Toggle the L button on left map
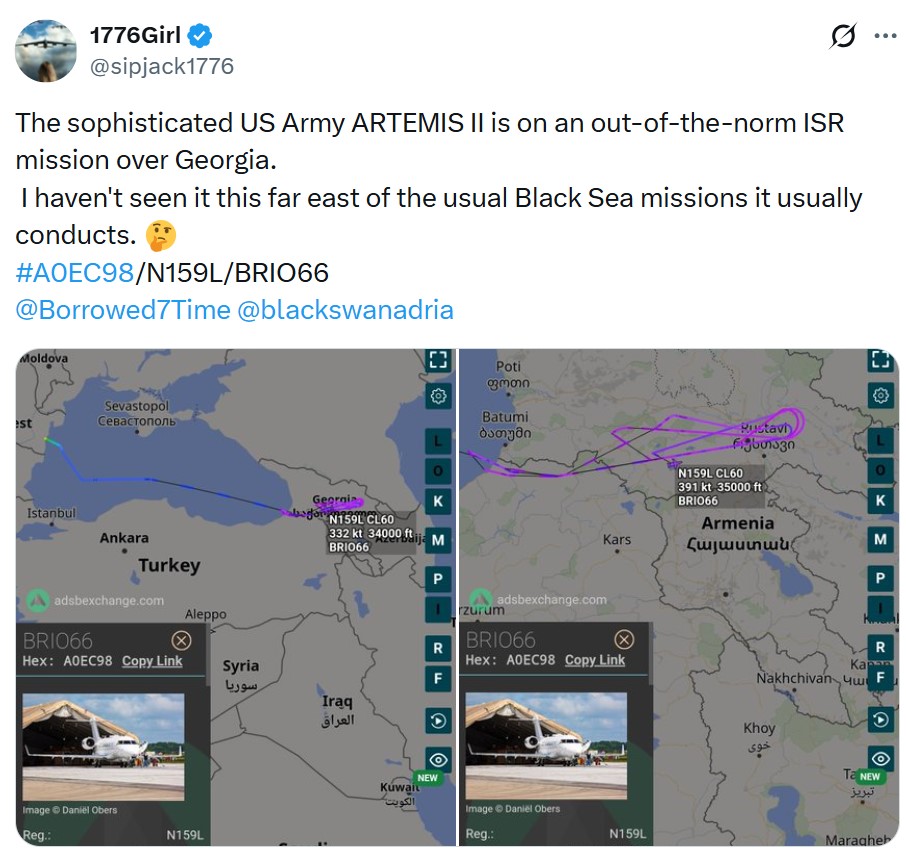 coord(438,441)
